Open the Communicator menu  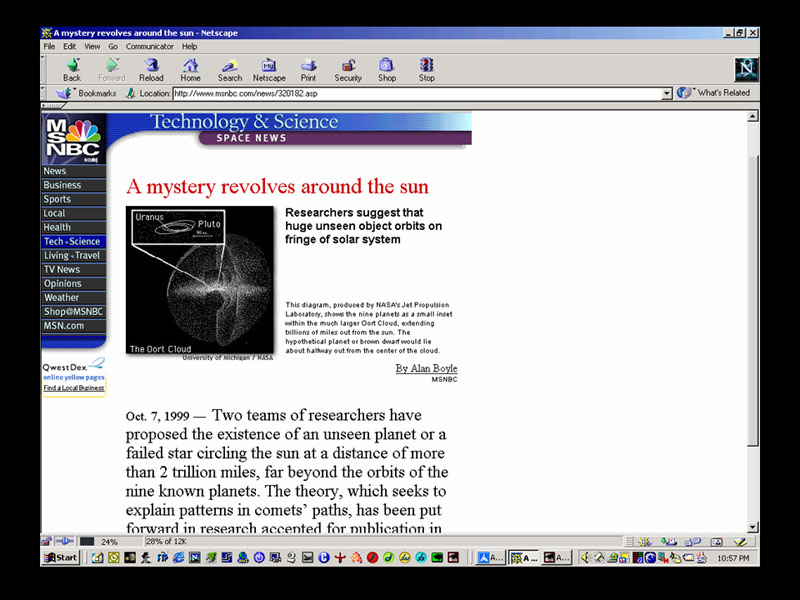pos(150,46)
